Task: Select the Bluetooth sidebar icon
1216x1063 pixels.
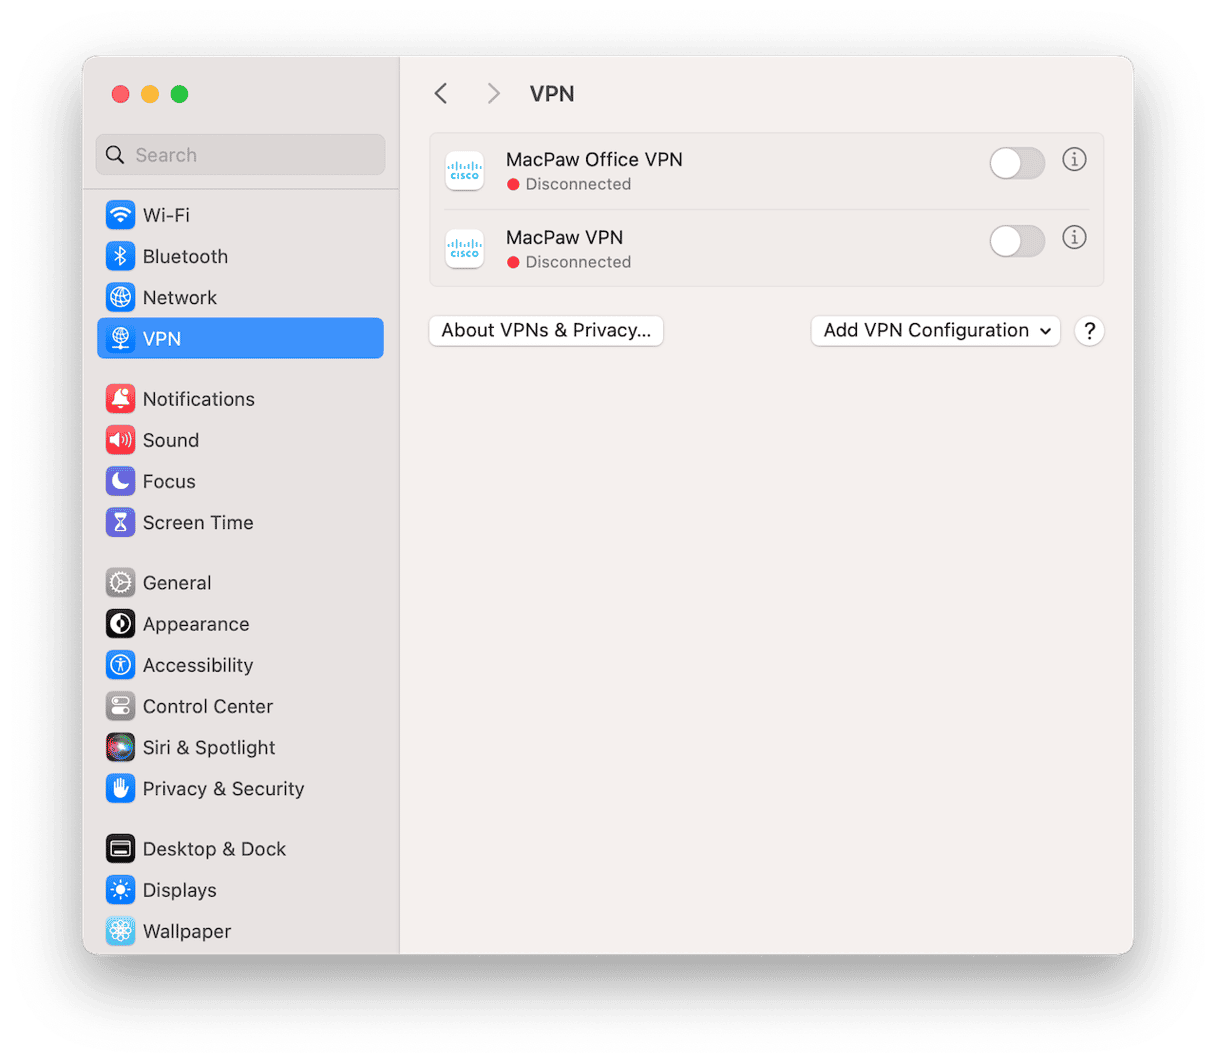Action: coord(121,256)
